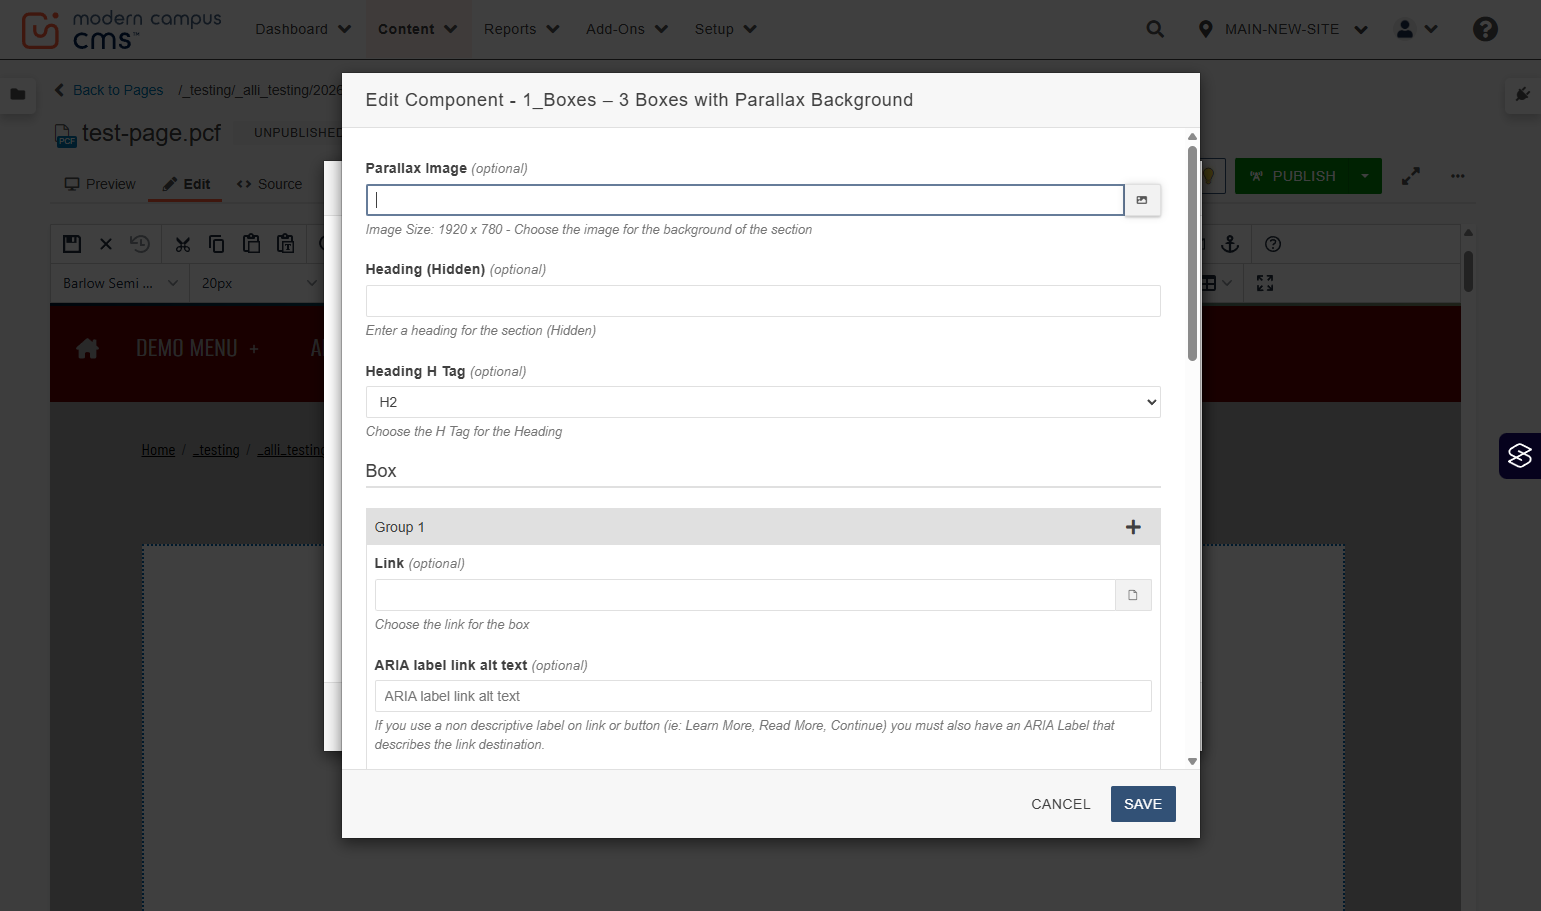The width and height of the screenshot is (1541, 911).
Task: Click the Link file chooser icon
Action: (1133, 595)
